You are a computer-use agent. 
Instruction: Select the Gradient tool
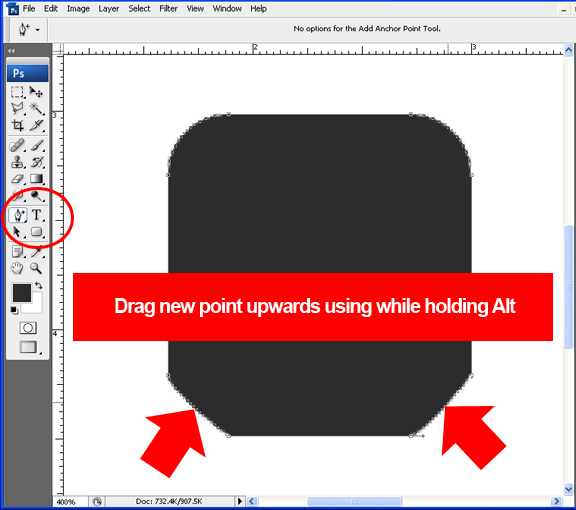36,179
